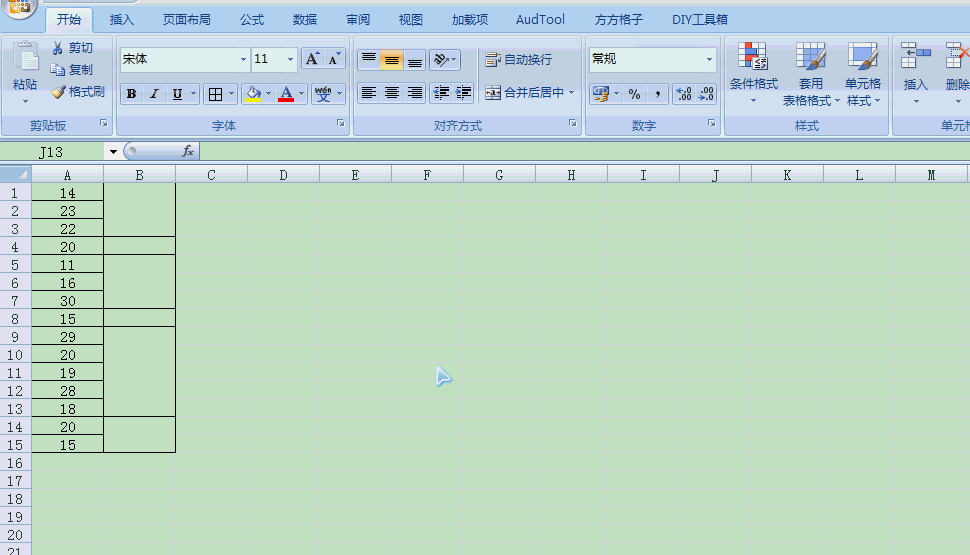Toggle Wrap Text (自动换行)
Screen dimensions: 970x555
click(x=518, y=60)
